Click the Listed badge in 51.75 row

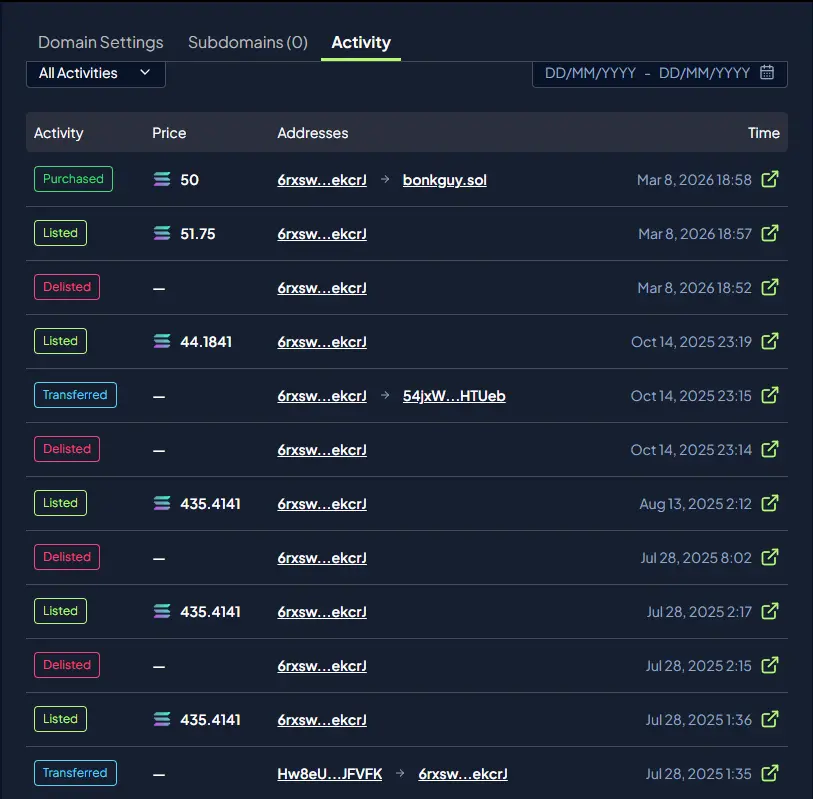(60, 233)
